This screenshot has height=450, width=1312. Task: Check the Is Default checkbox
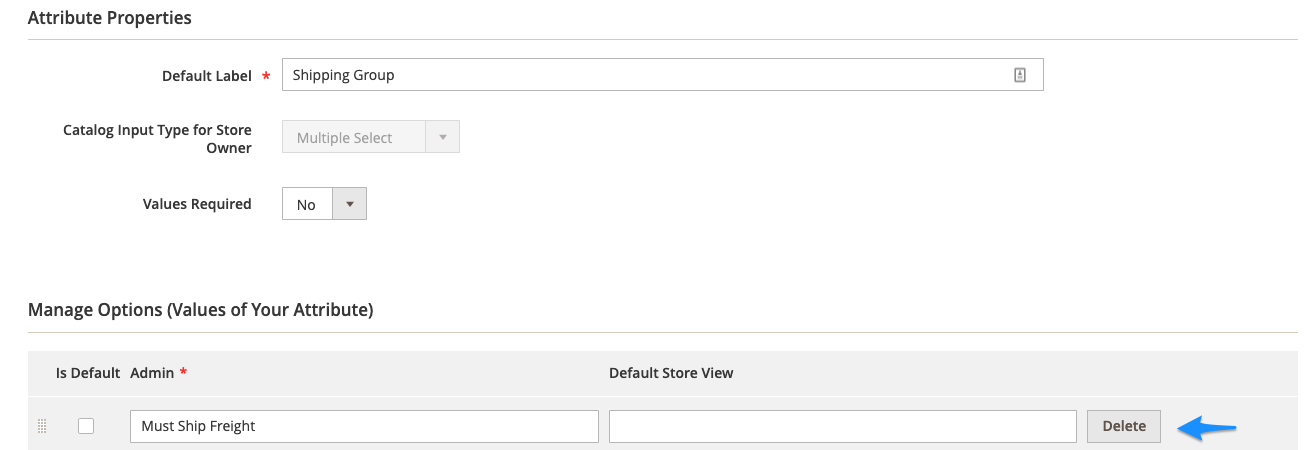86,426
